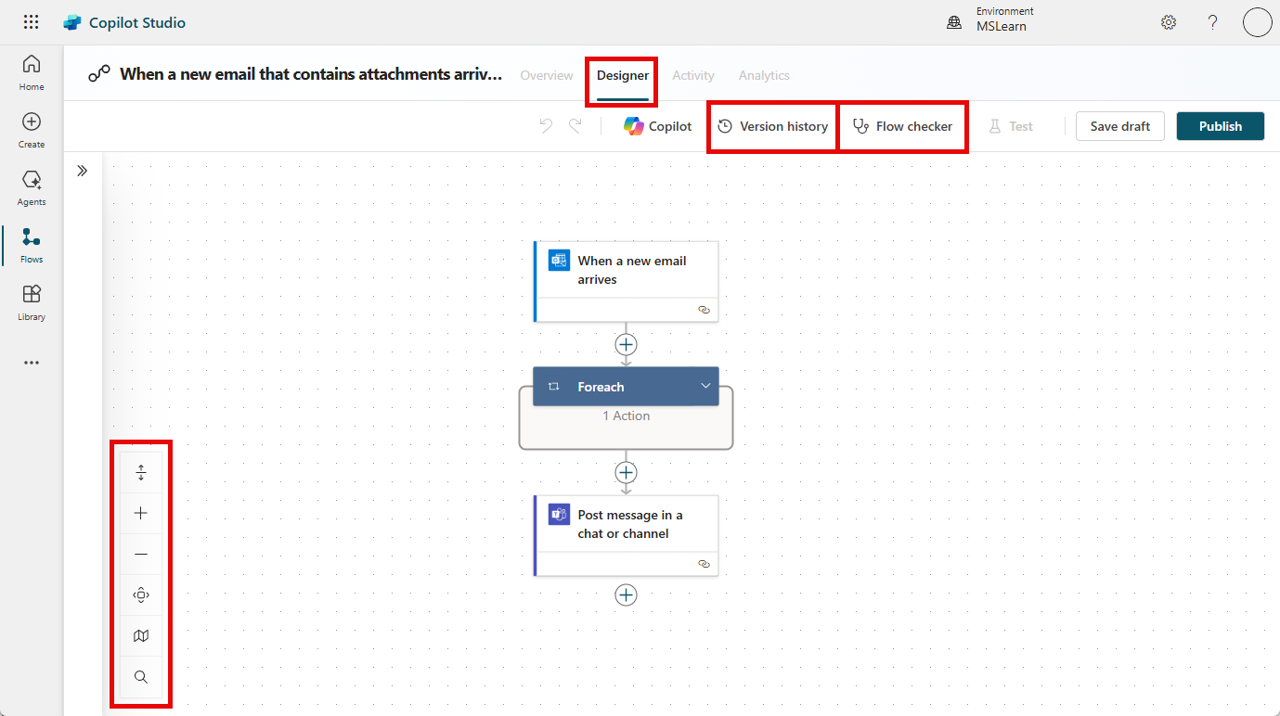
Task: Click the flow title text
Action: [x=311, y=74]
